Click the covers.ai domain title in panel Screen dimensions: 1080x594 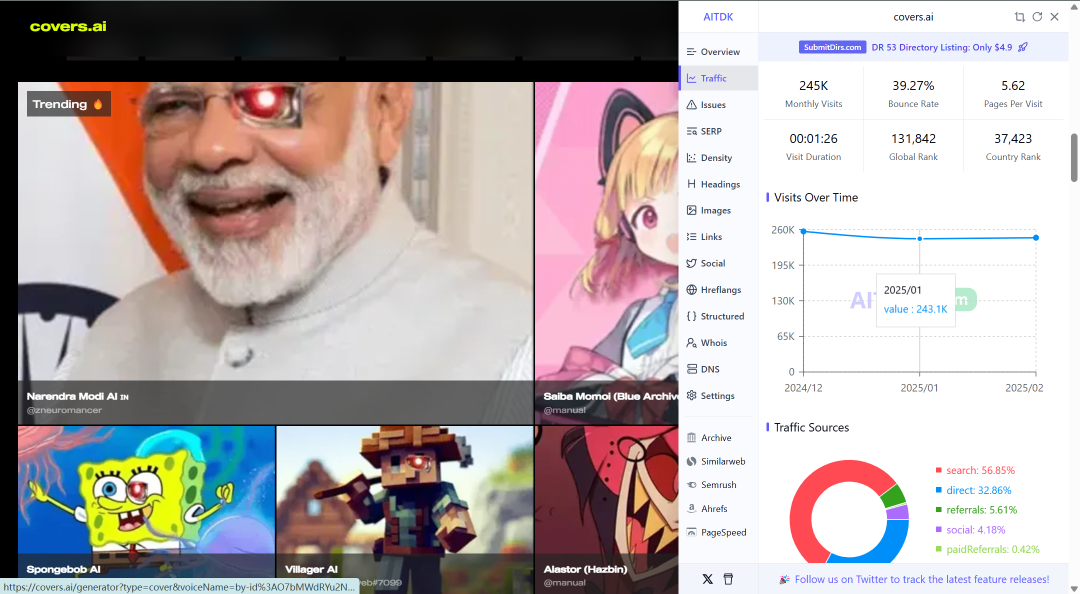click(913, 17)
